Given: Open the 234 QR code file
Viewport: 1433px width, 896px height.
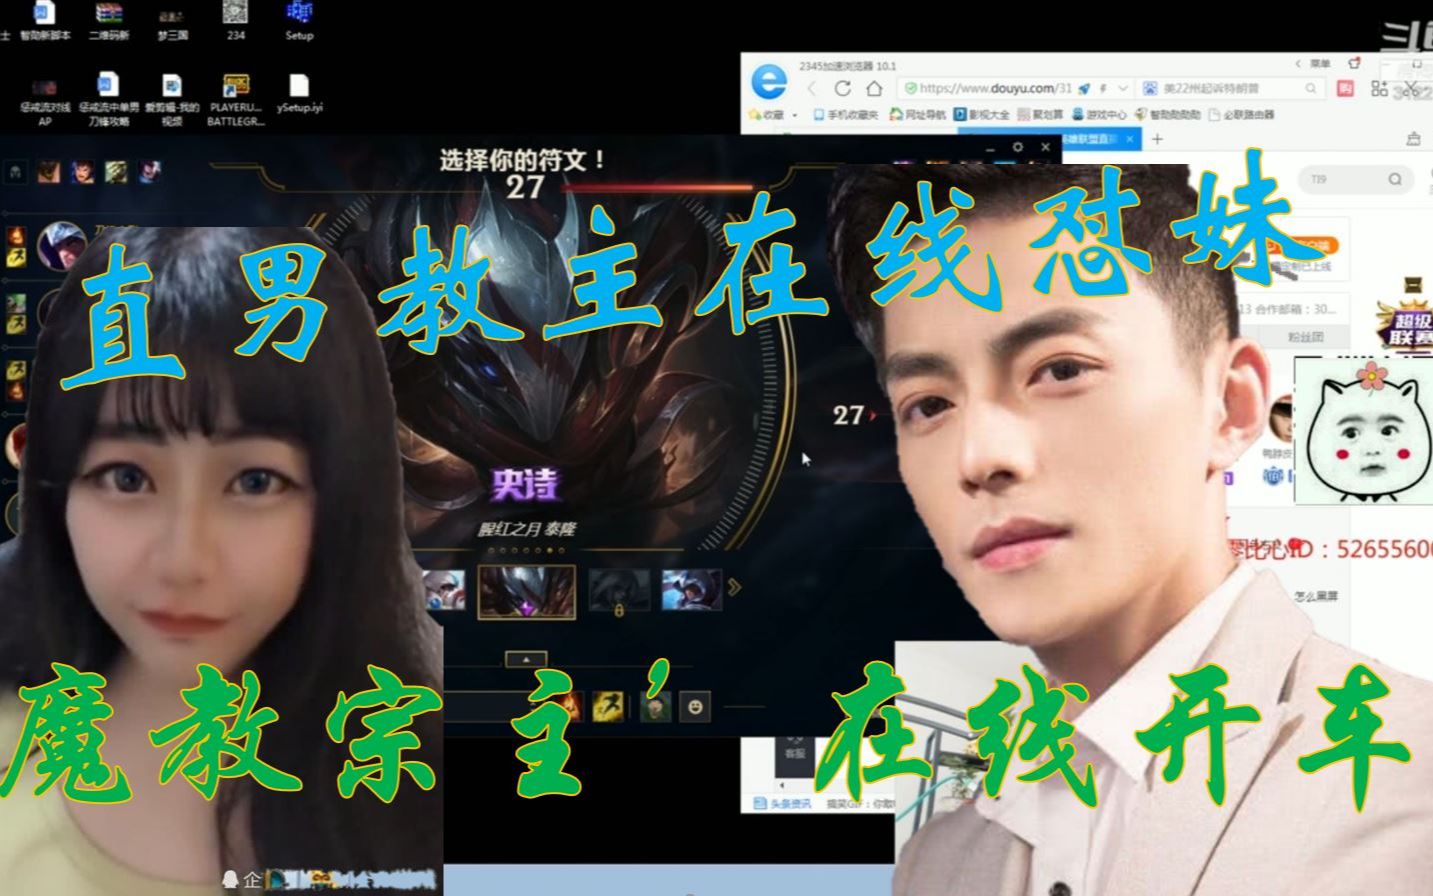Looking at the screenshot, I should pos(235,20).
